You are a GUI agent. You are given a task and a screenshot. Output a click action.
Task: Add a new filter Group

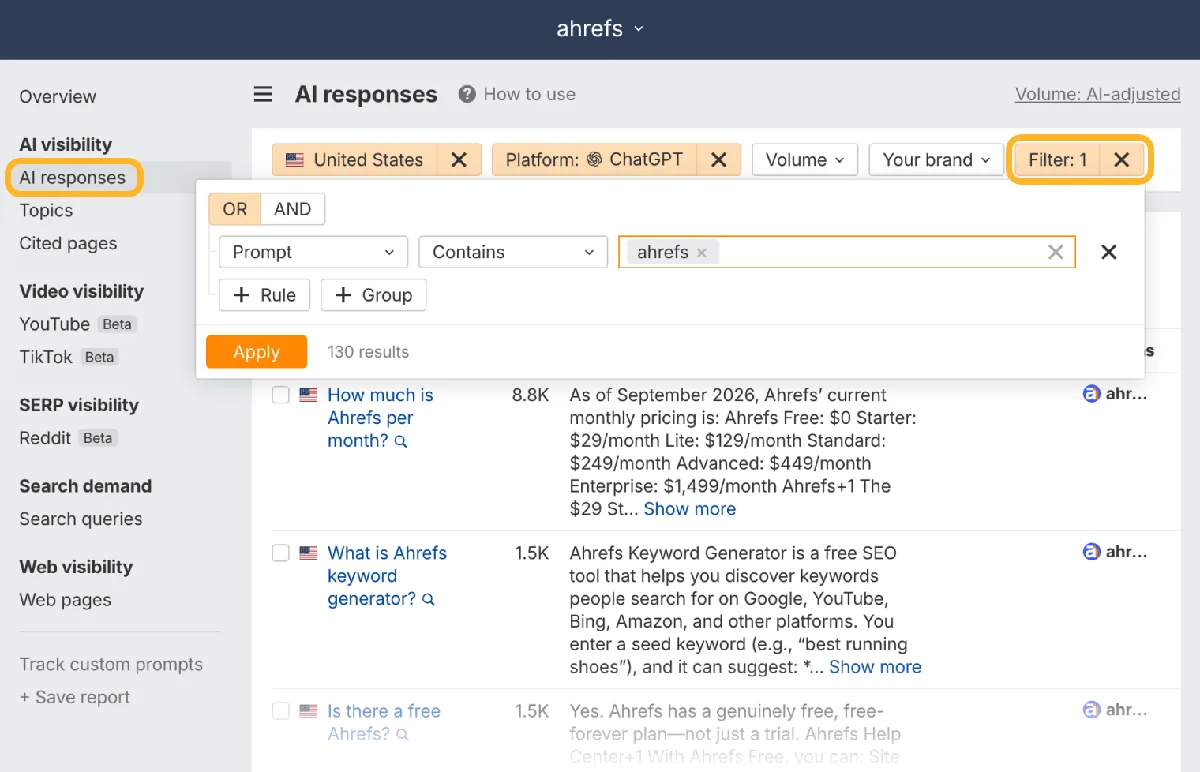tap(374, 295)
